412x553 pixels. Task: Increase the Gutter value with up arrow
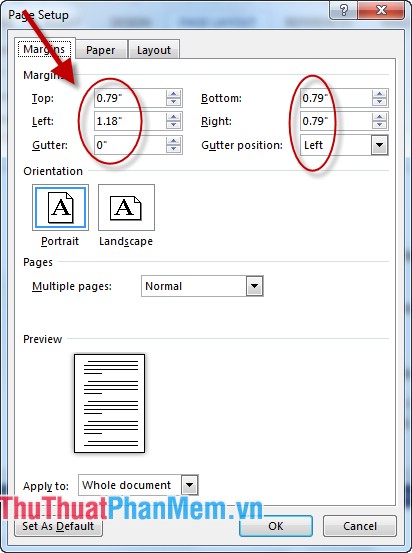point(174,141)
